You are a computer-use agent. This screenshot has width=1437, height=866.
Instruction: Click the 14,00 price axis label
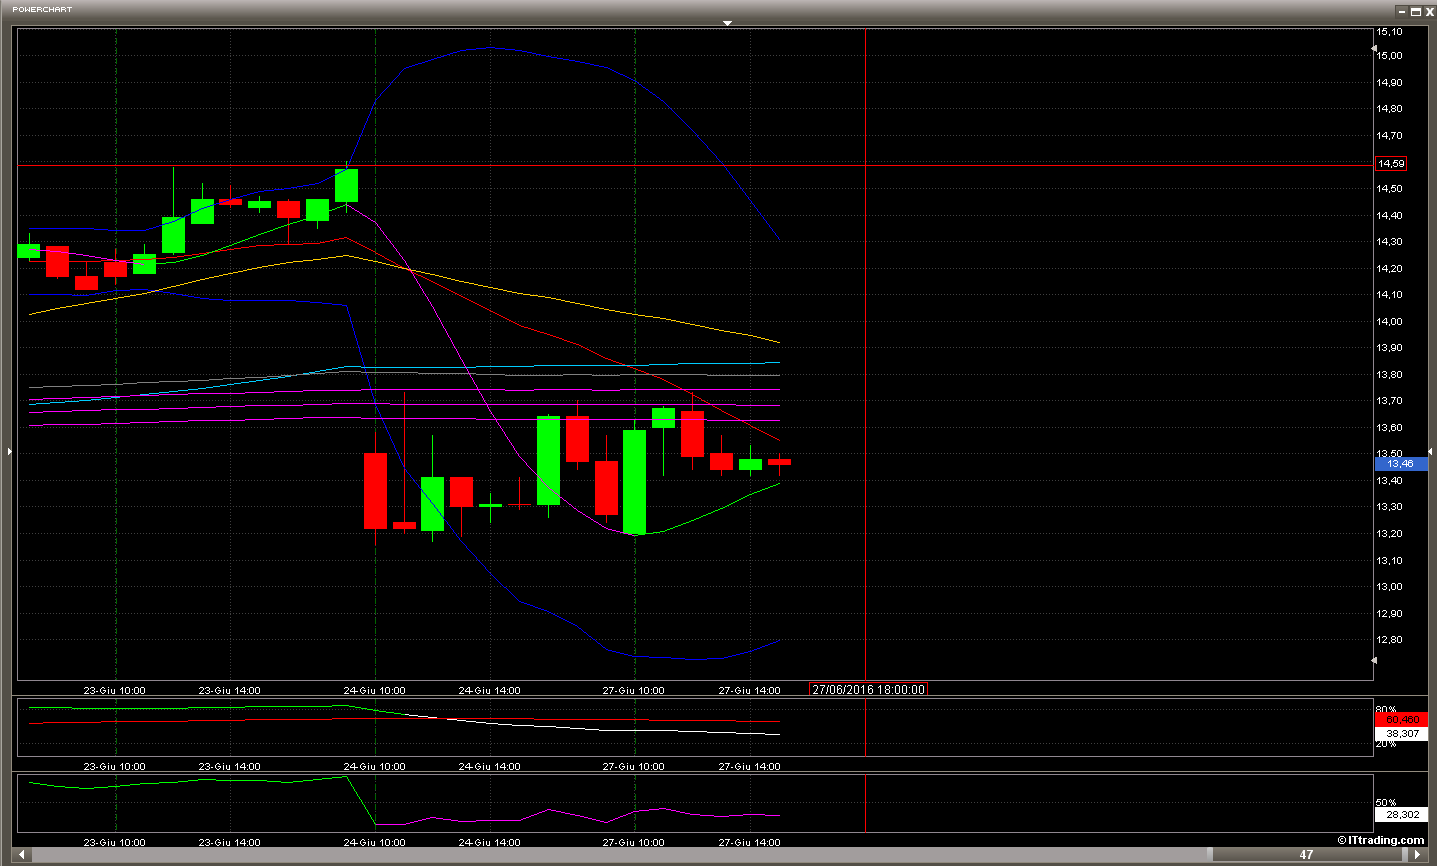pos(1389,321)
